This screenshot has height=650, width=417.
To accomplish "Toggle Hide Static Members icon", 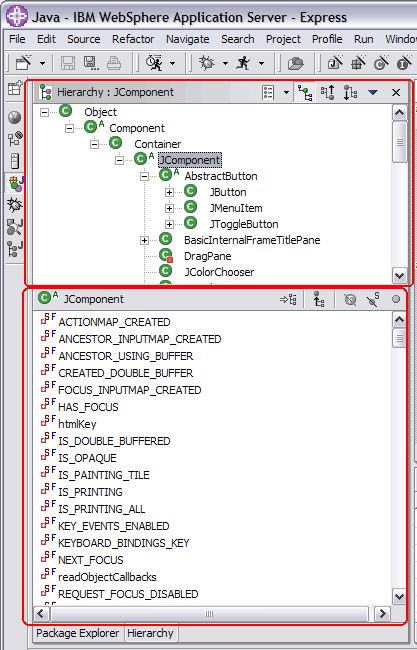I will tap(373, 299).
